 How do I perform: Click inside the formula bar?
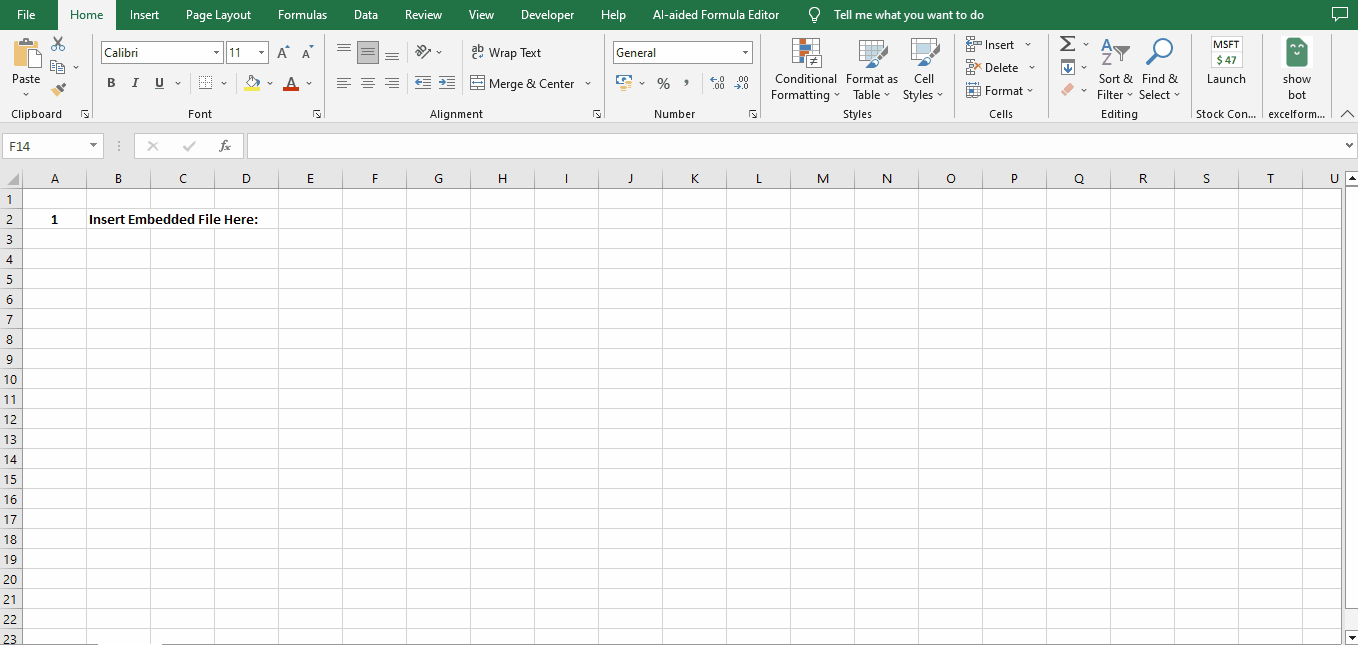click(x=700, y=145)
